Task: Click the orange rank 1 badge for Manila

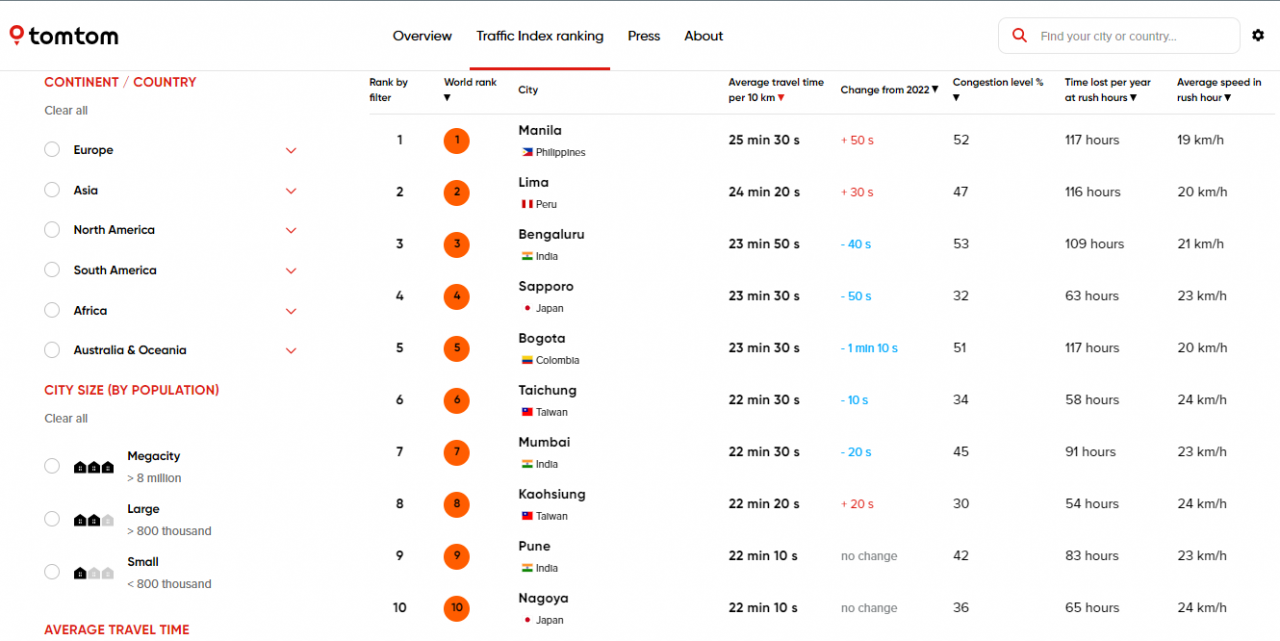Action: coord(457,140)
